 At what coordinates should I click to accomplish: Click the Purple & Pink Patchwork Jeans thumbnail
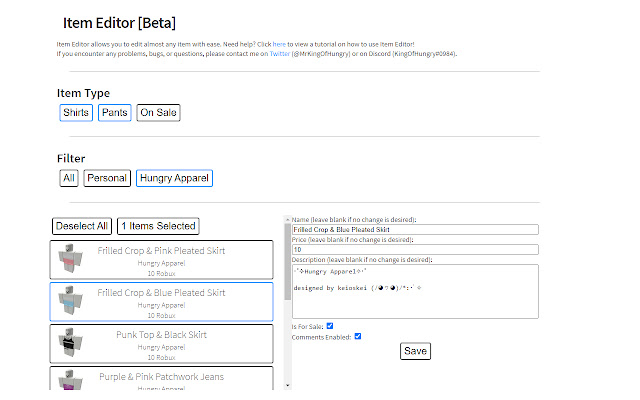[70, 380]
